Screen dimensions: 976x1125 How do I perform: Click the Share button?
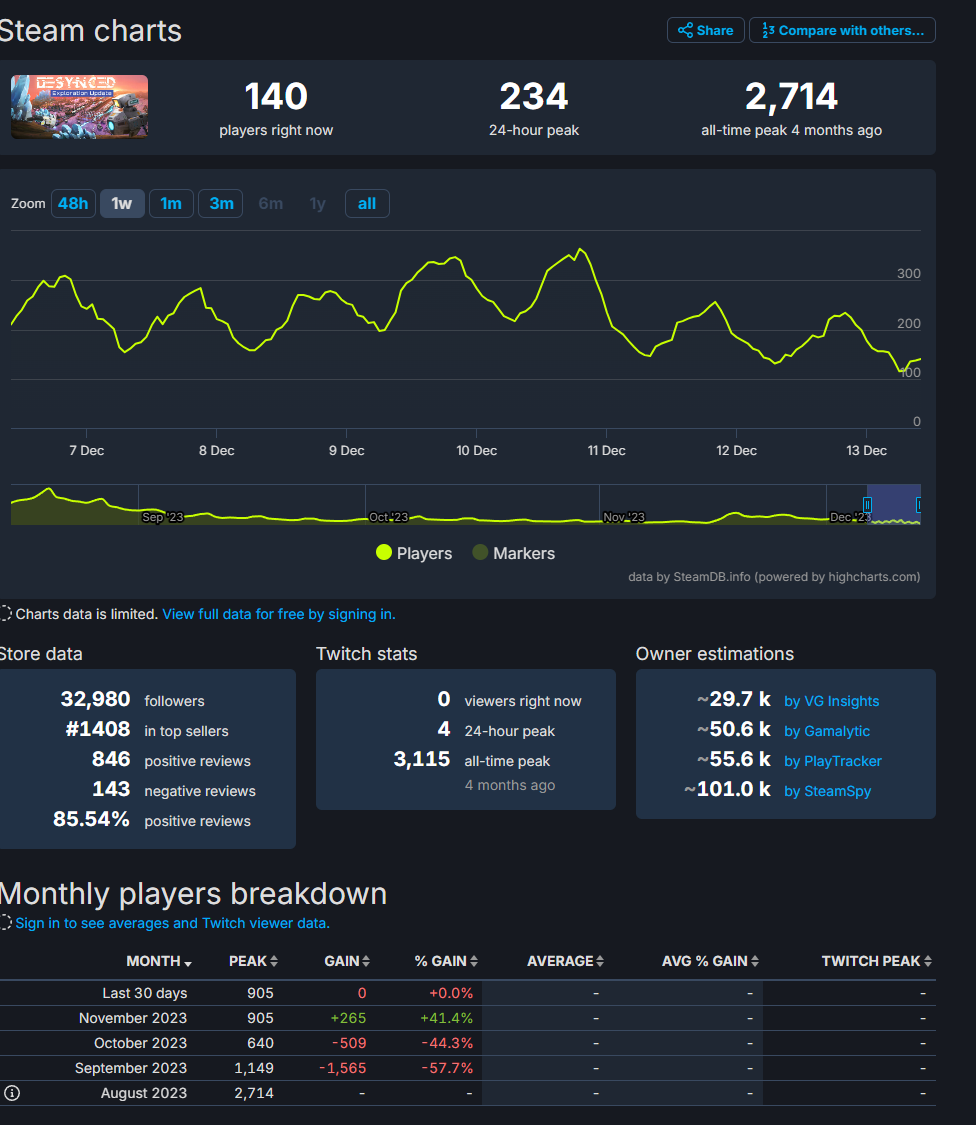pyautogui.click(x=705, y=30)
